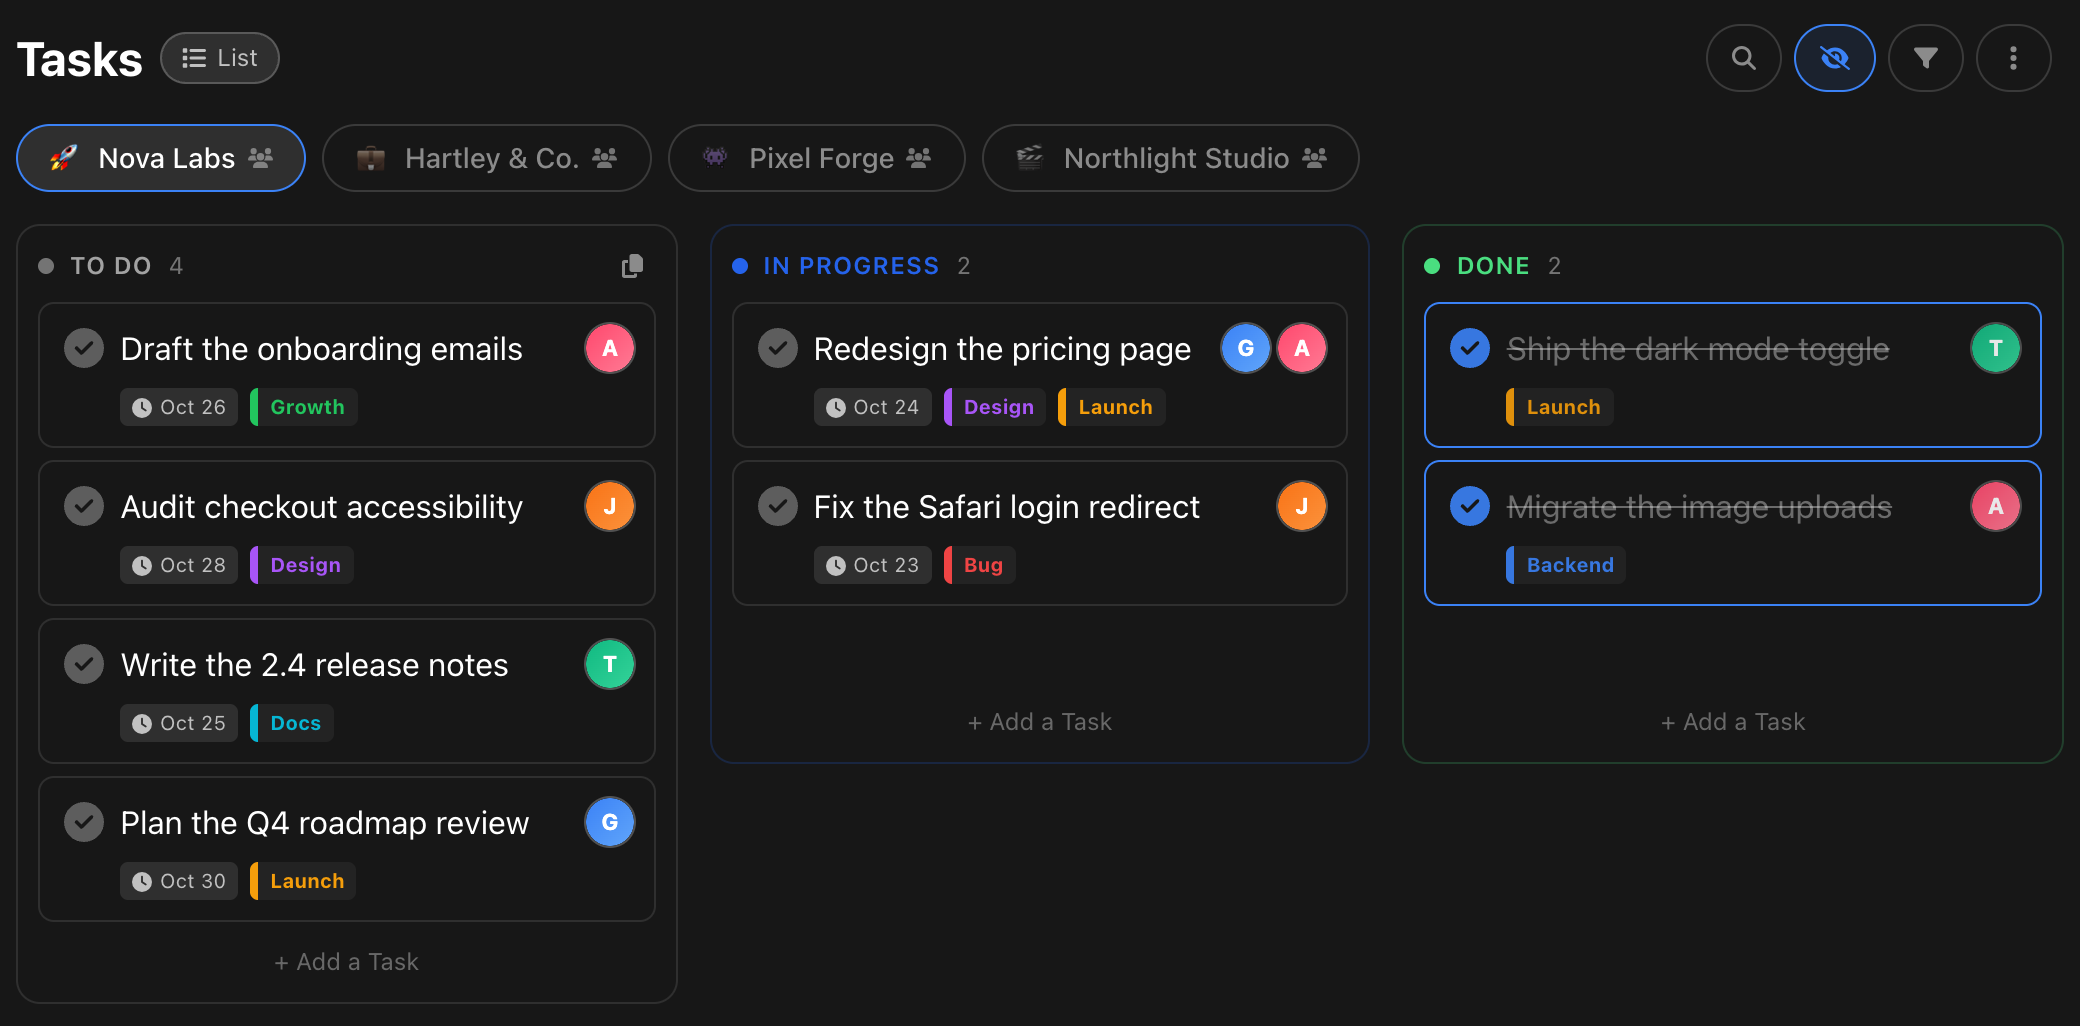2080x1026 pixels.
Task: Mark Plan the Q4 roadmap review complete
Action: click(84, 822)
